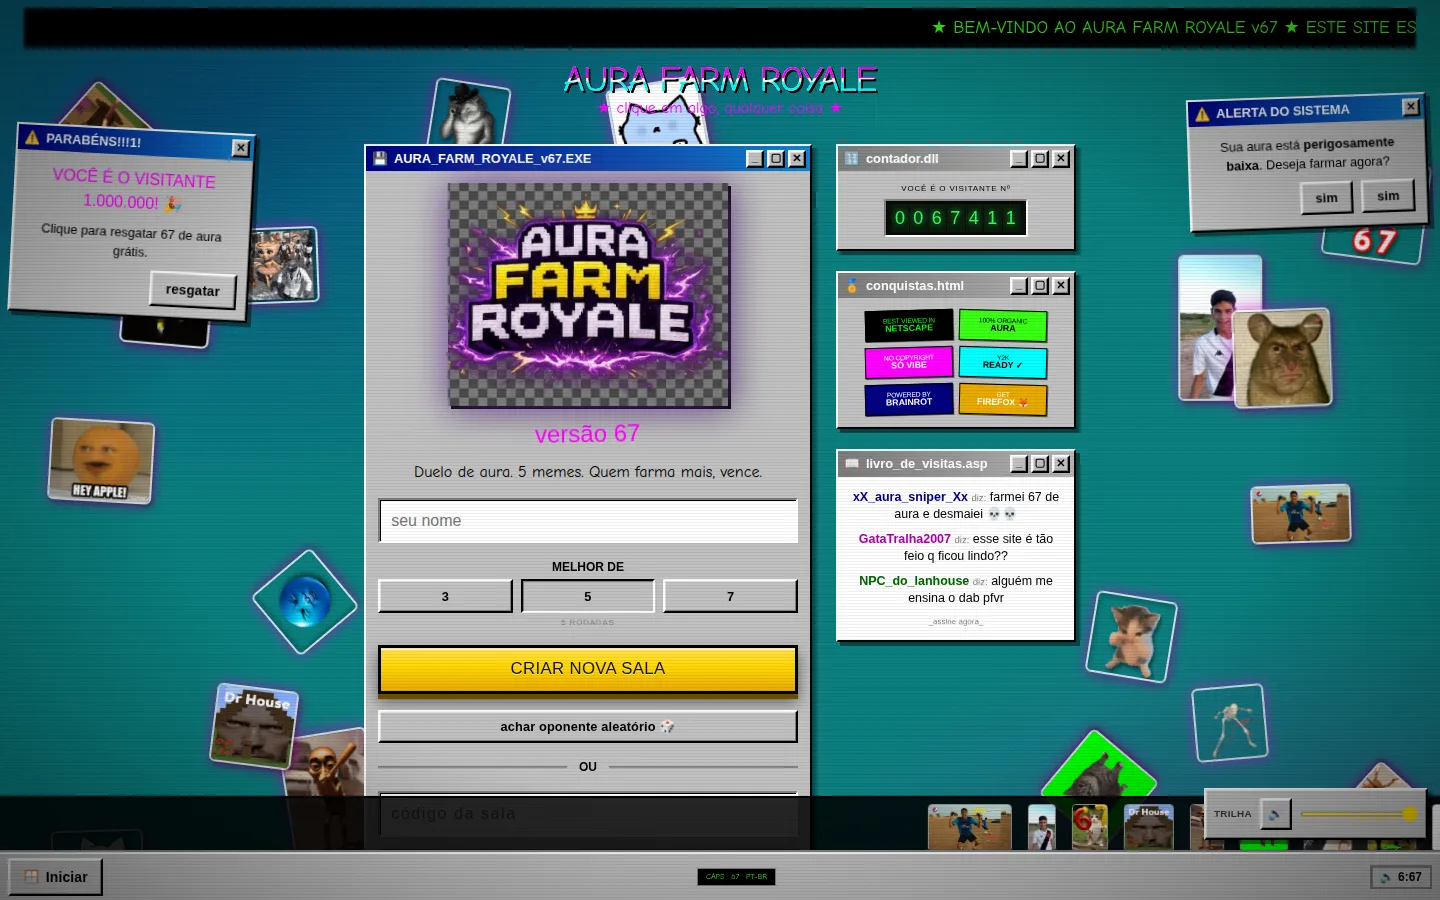This screenshot has width=1440, height=900.
Task: Click the Y2K Ready badge
Action: (1002, 362)
